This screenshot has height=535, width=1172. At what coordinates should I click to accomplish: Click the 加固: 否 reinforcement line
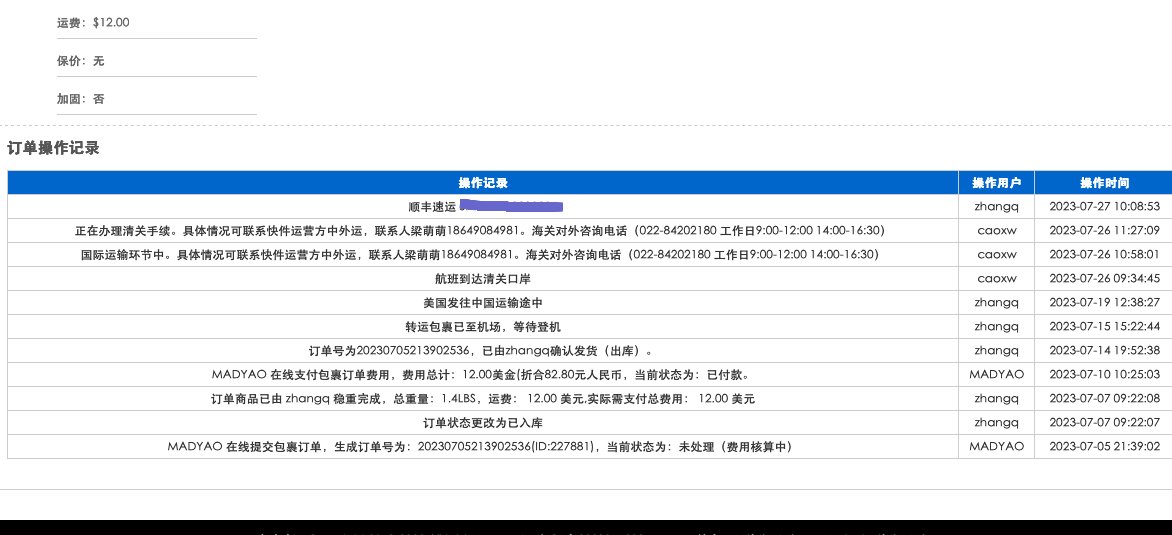coord(81,99)
